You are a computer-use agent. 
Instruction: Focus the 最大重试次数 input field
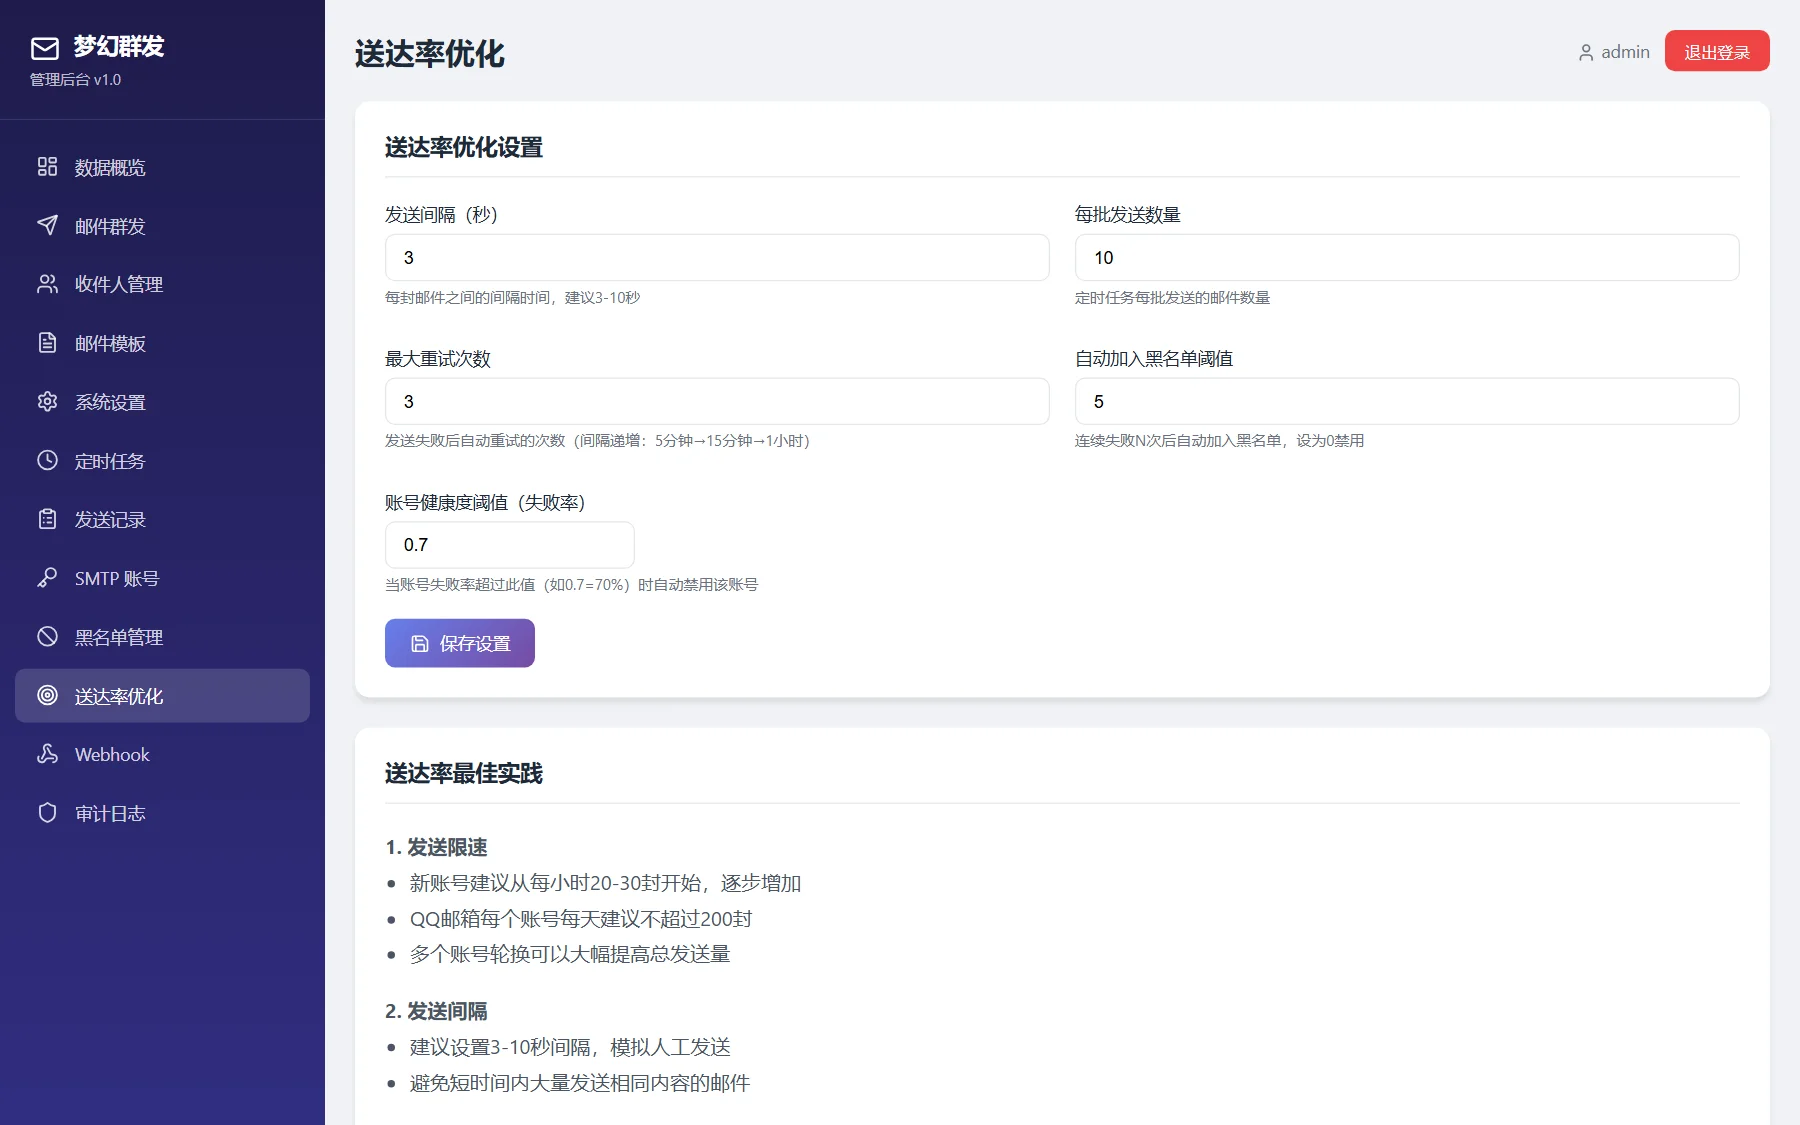click(x=717, y=401)
